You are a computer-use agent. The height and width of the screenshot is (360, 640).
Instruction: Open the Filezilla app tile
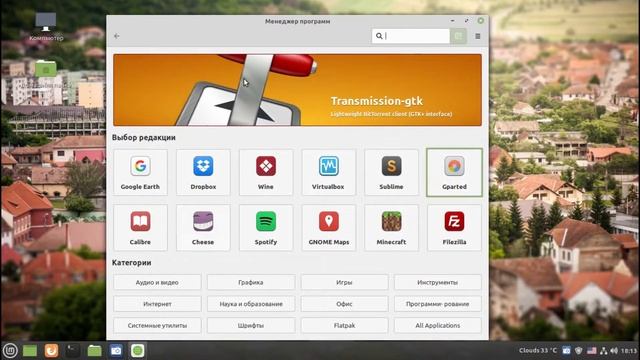pos(454,227)
